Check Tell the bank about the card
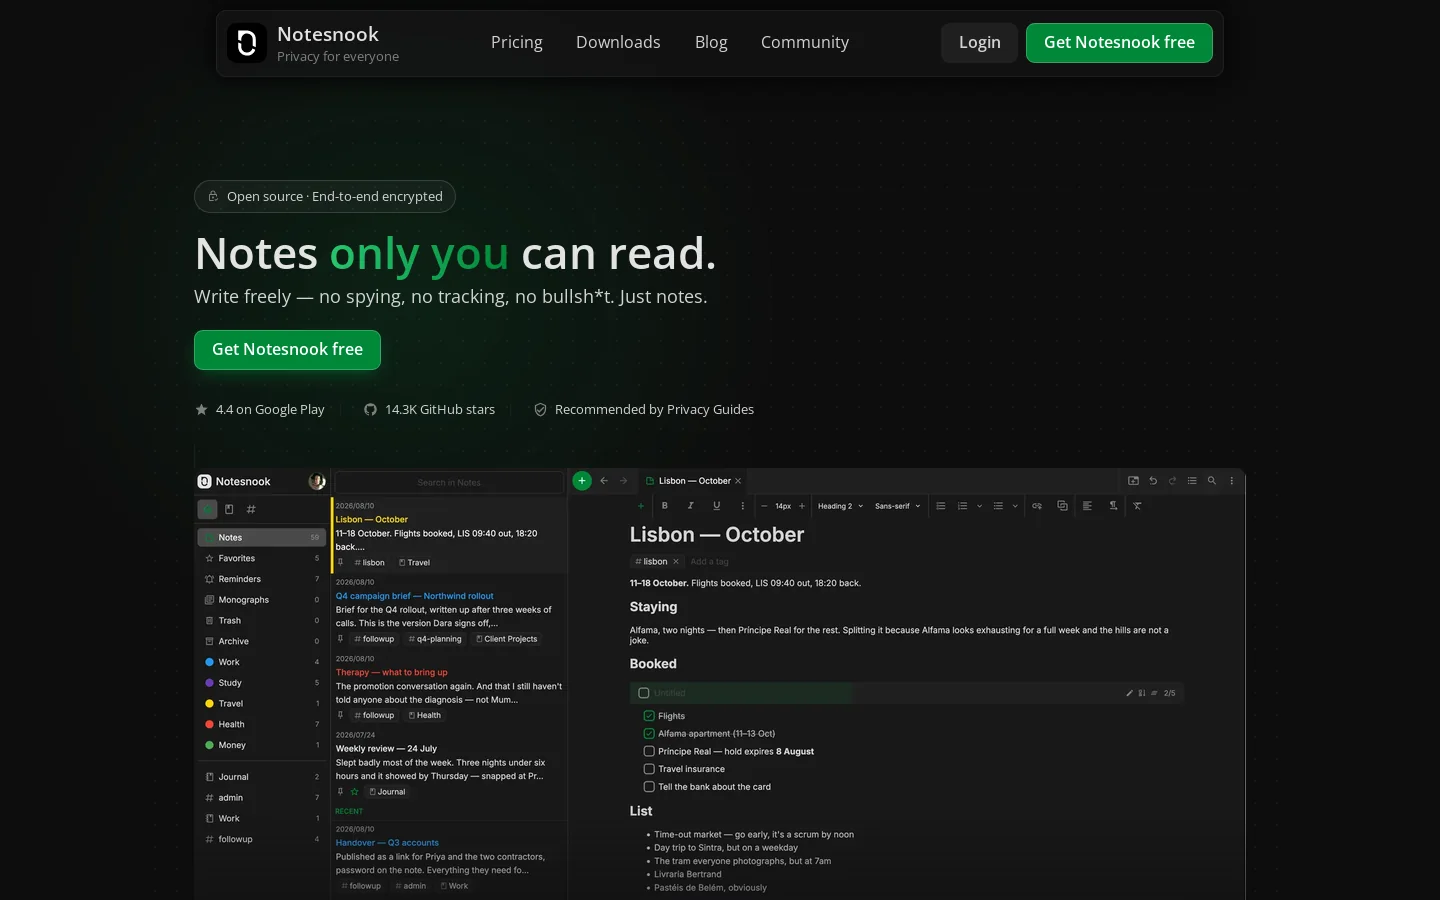This screenshot has width=1440, height=900. pos(649,787)
